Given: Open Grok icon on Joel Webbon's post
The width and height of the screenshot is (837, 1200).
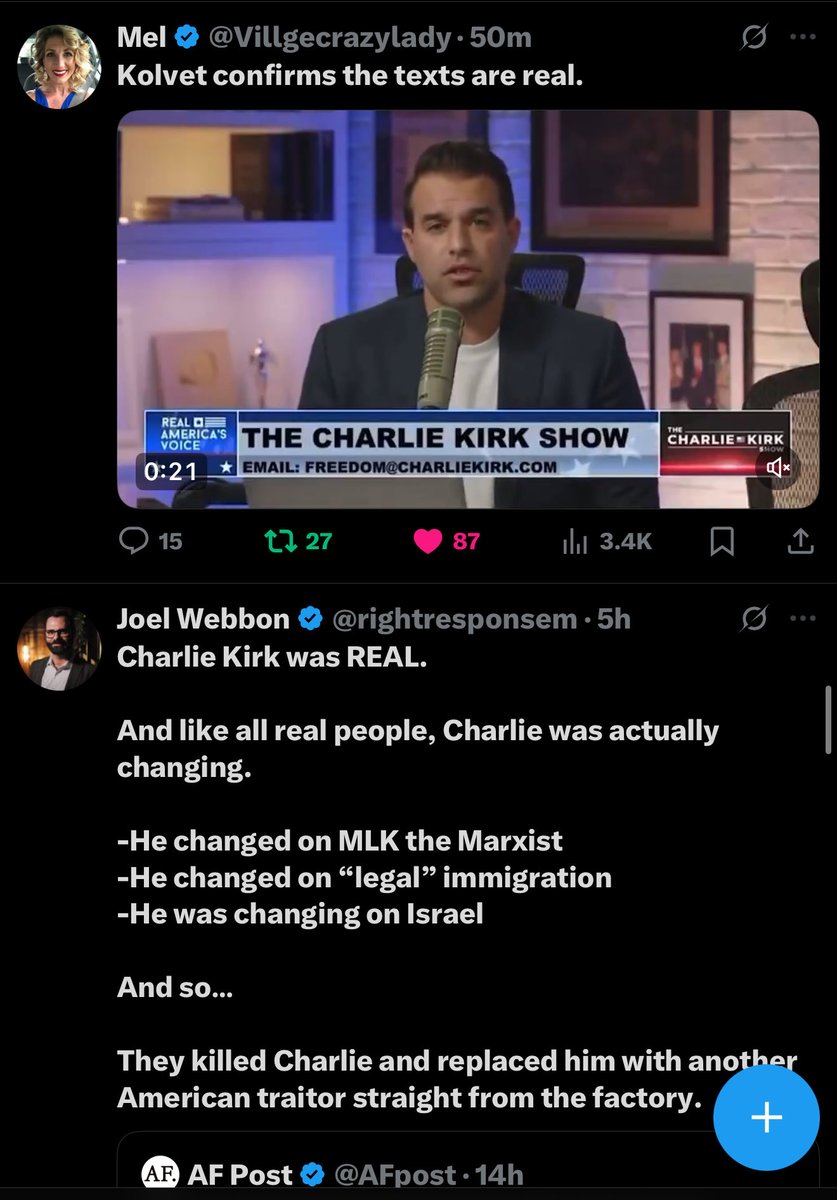Looking at the screenshot, I should (753, 620).
